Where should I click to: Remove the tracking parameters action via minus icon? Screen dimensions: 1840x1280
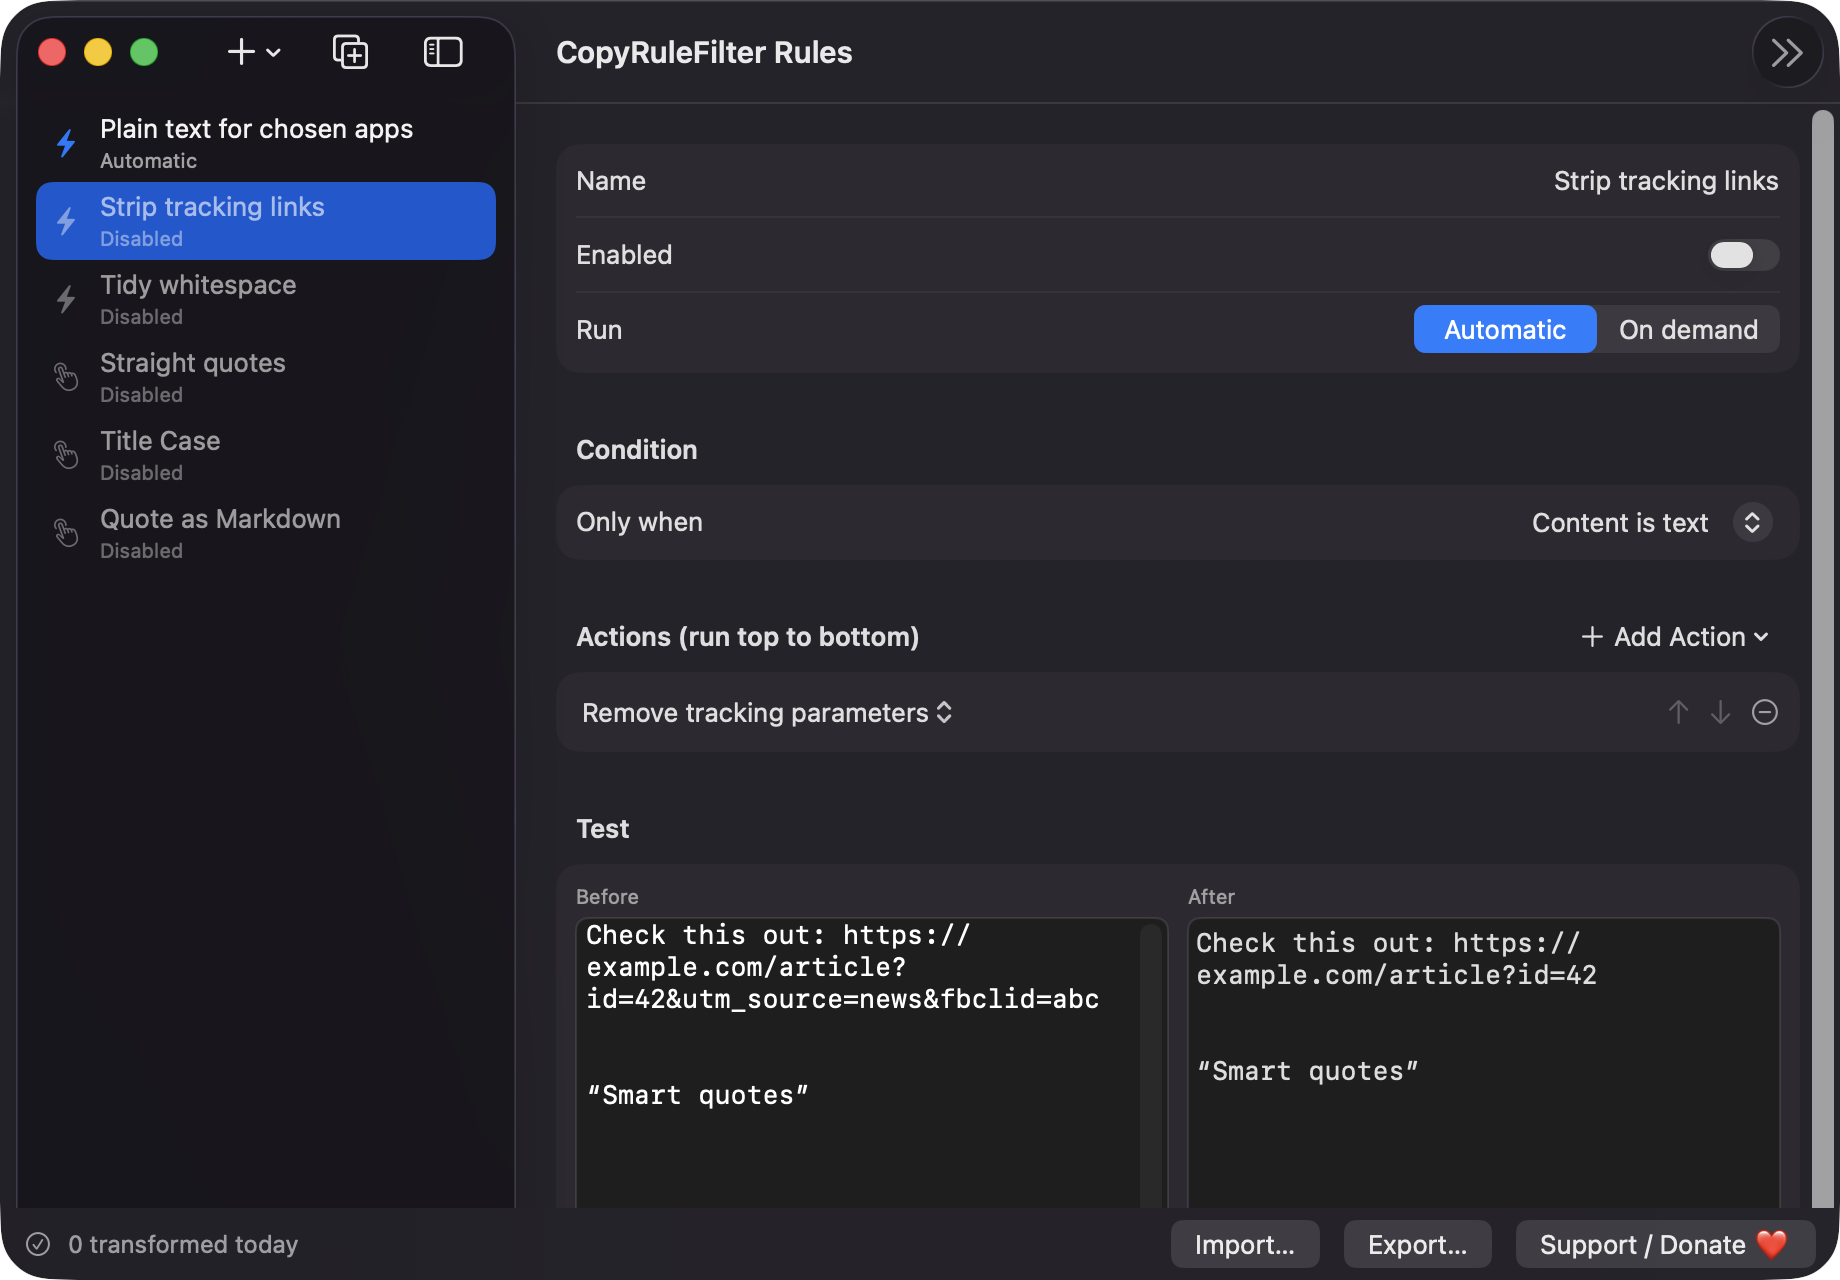point(1765,712)
